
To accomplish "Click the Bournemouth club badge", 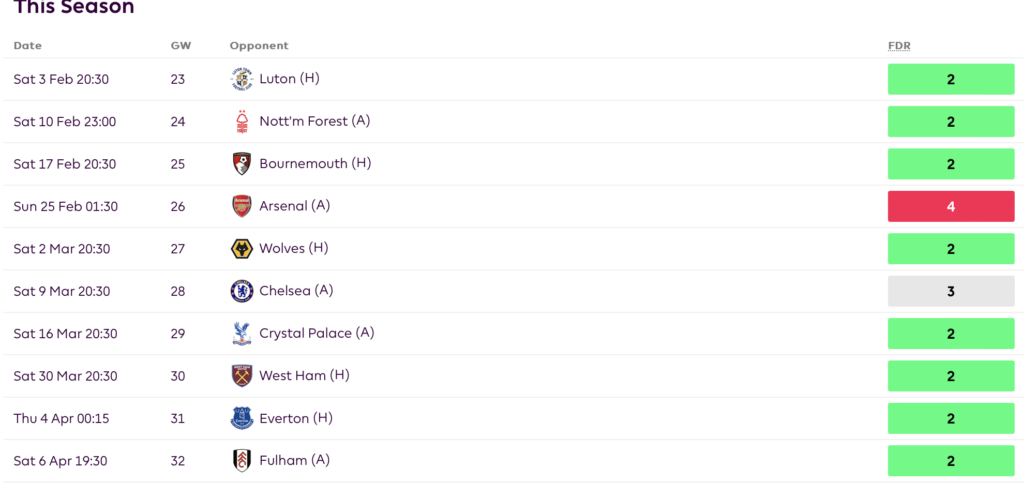I will point(241,164).
